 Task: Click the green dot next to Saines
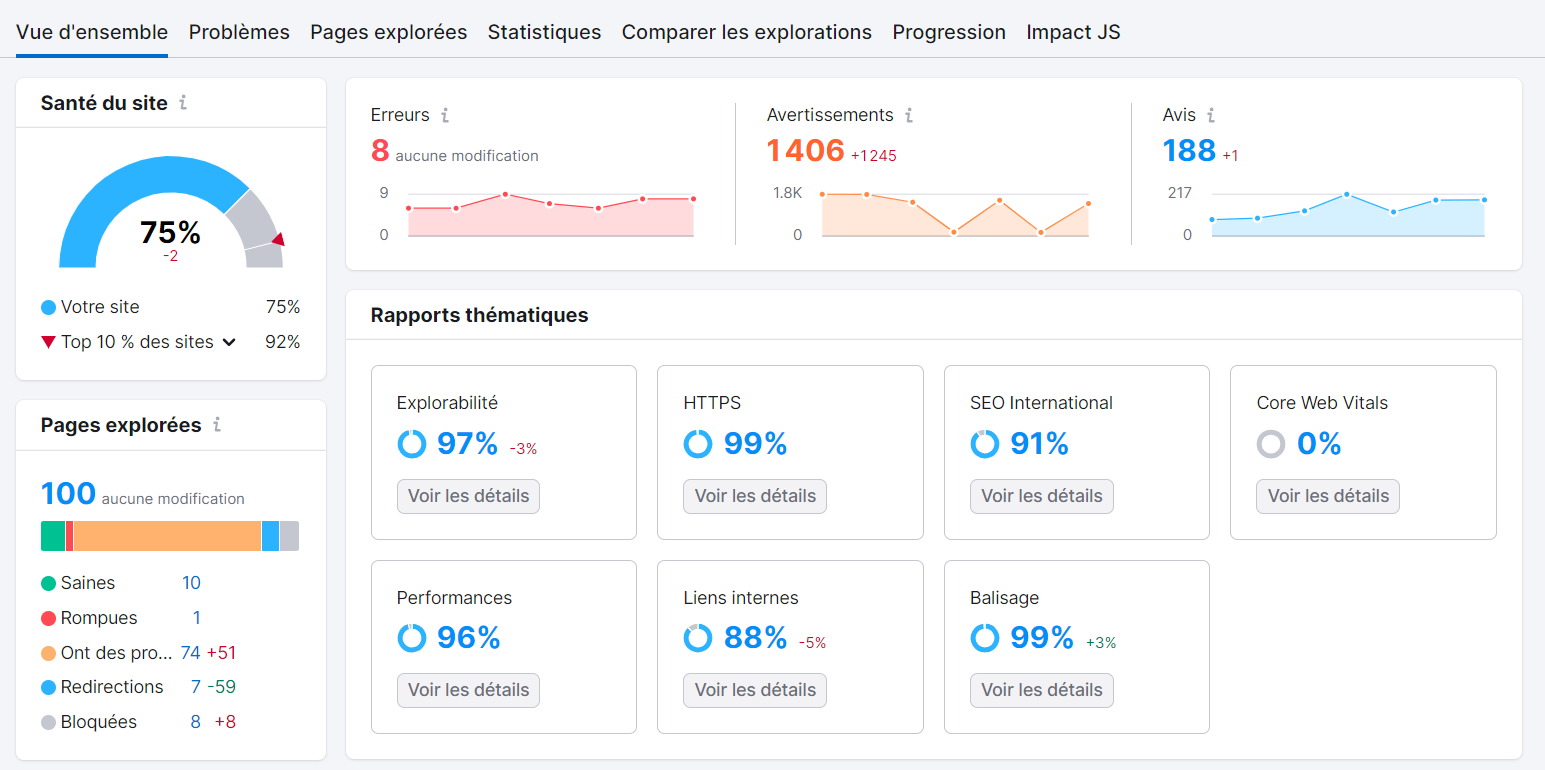(x=47, y=582)
